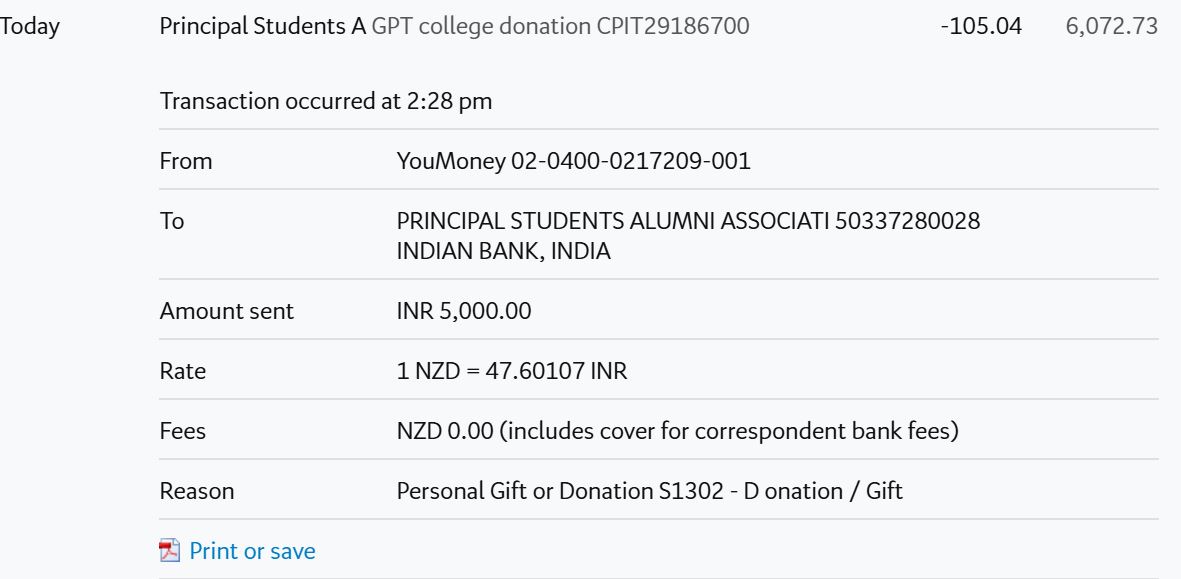Click the From field label
Image resolution: width=1181 pixels, height=579 pixels.
pos(186,161)
